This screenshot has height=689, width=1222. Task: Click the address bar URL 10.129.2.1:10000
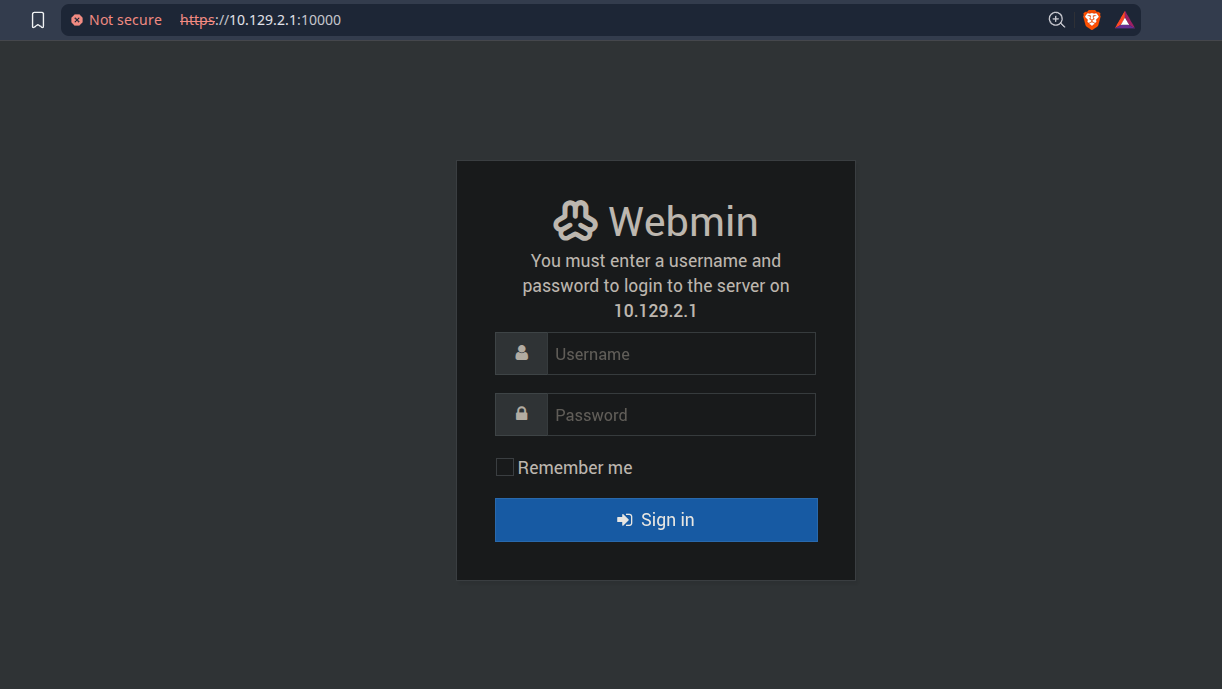point(260,20)
